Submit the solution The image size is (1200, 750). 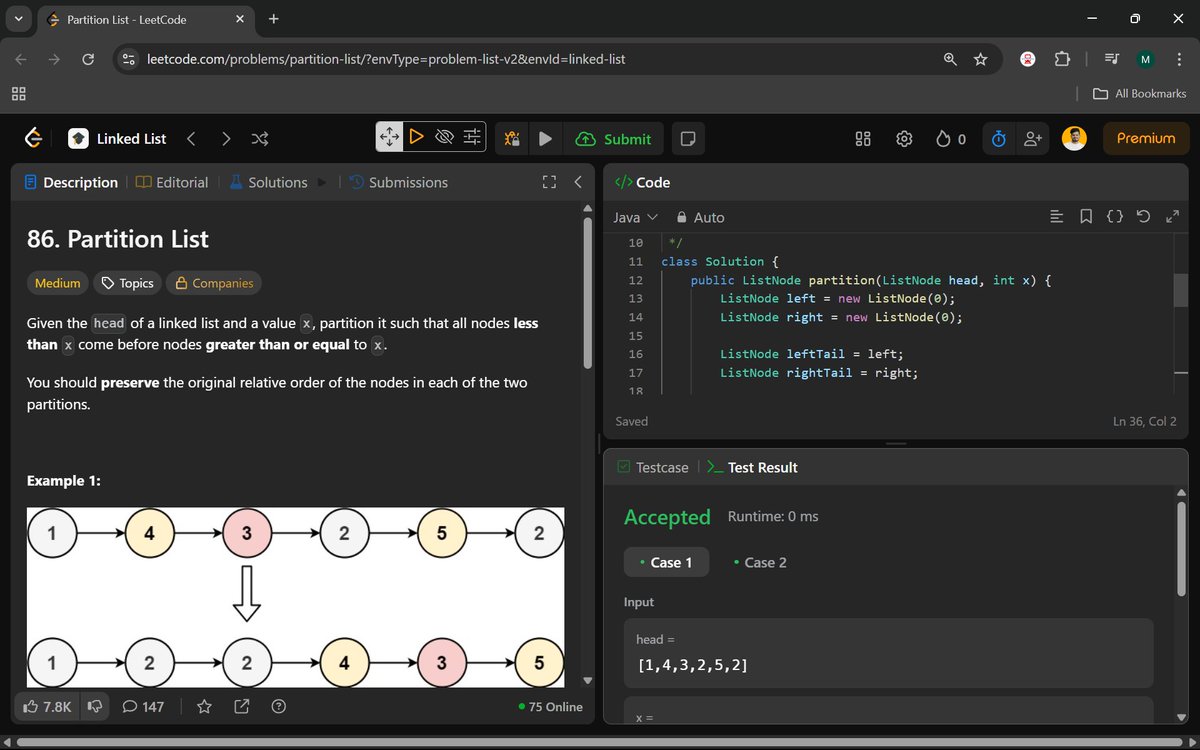coord(614,139)
